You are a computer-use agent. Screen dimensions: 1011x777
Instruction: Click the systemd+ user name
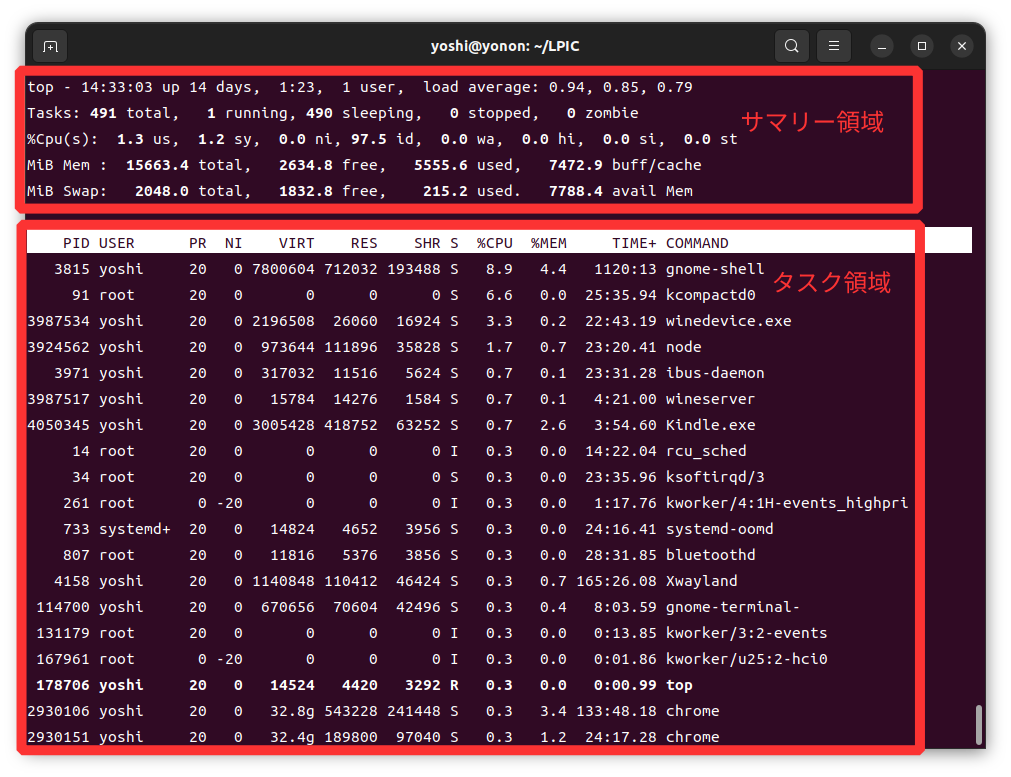[135, 529]
